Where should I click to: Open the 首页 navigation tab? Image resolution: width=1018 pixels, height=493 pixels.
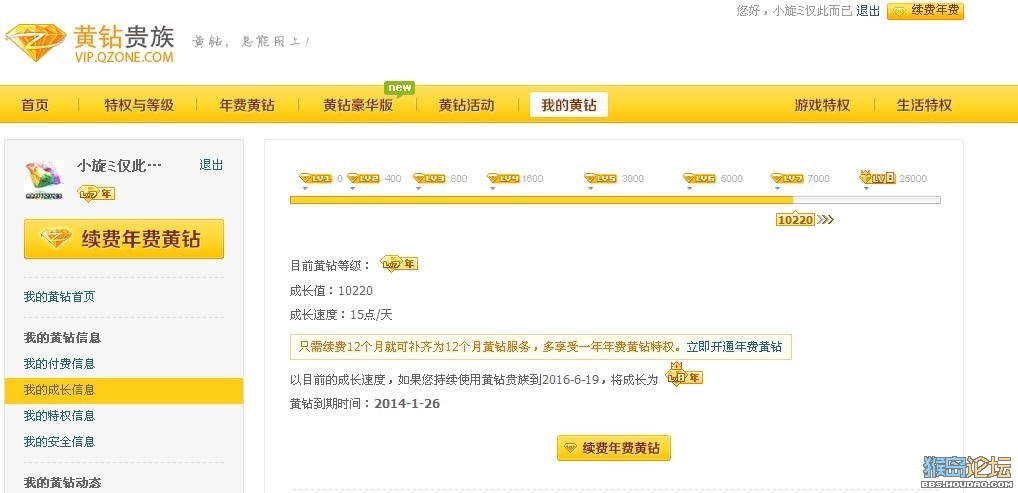click(35, 105)
